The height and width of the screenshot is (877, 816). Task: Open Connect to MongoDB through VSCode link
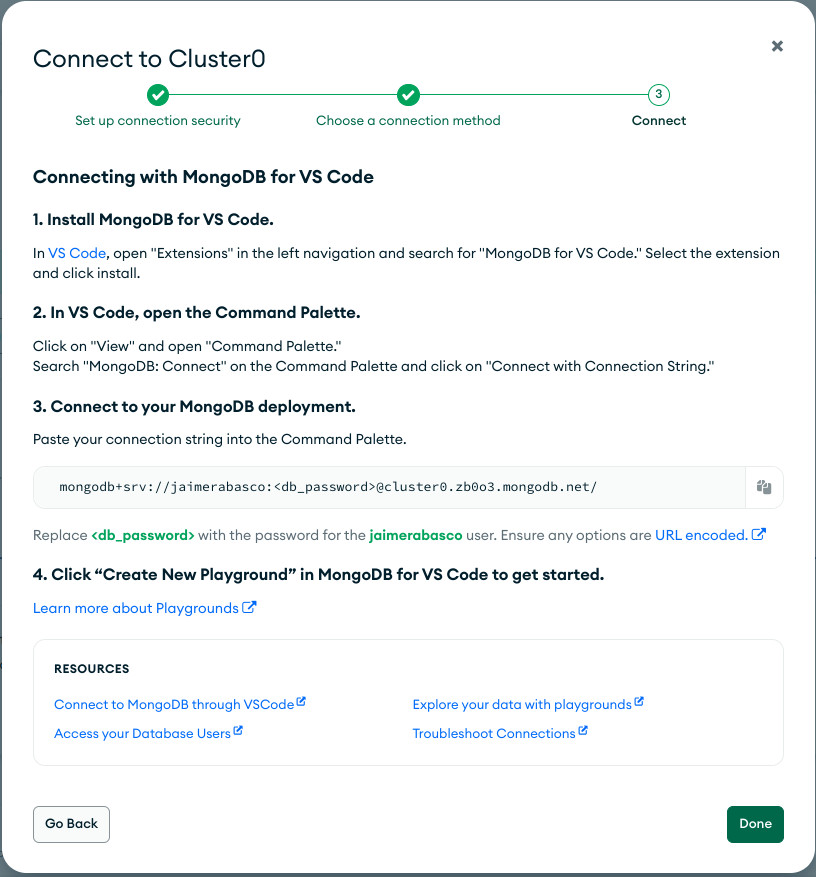click(174, 705)
